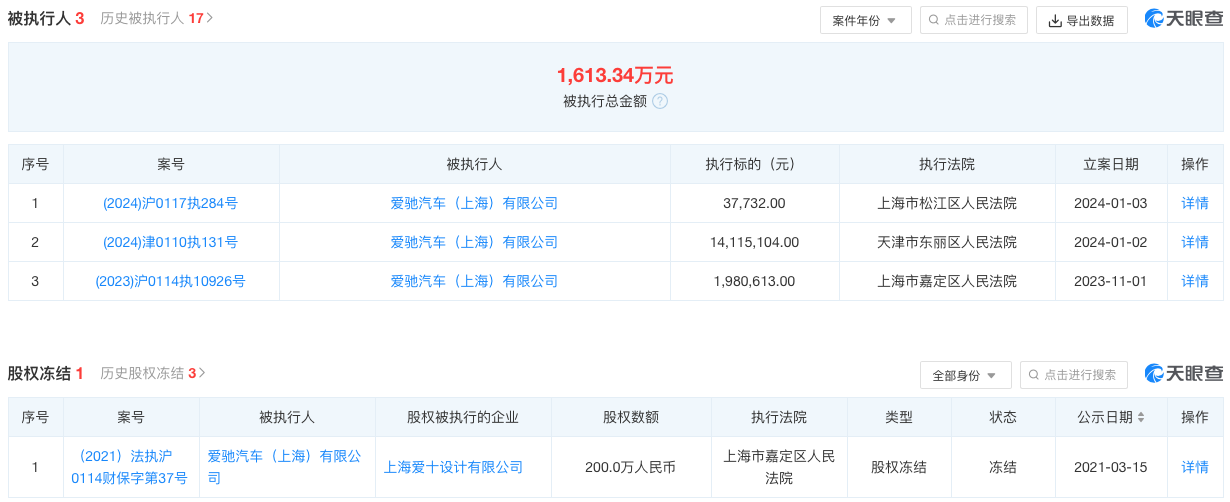Open case (2024)沪0117执284号

[x=171, y=203]
